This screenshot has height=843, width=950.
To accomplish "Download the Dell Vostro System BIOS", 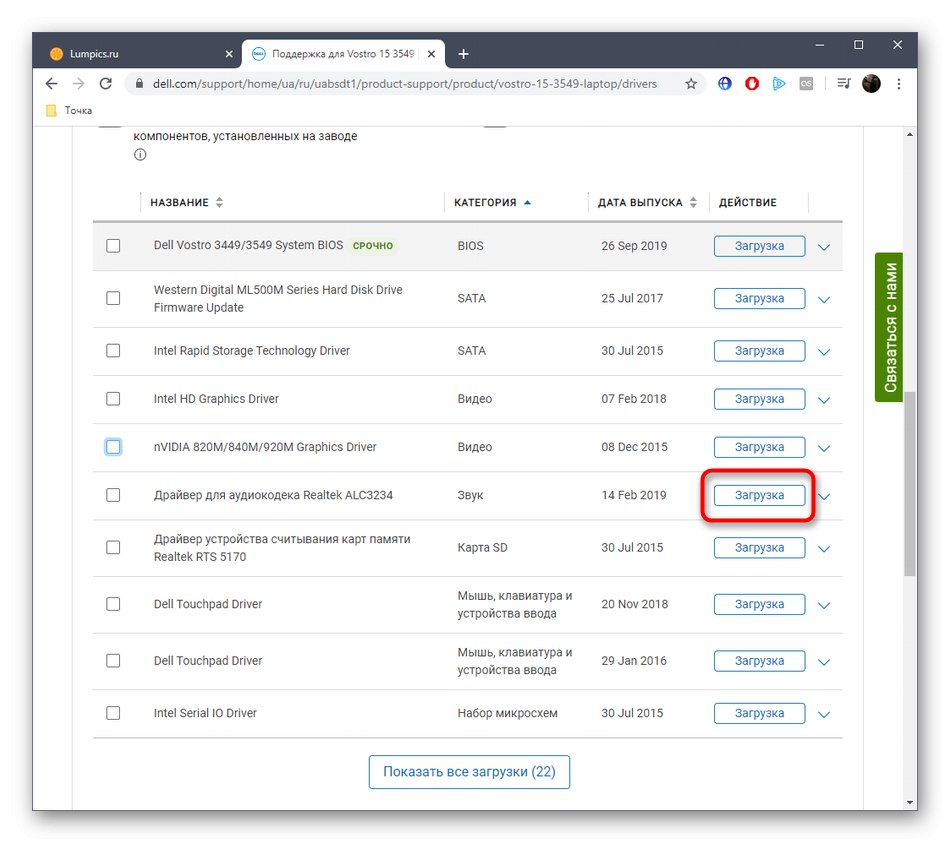I will tap(759, 246).
